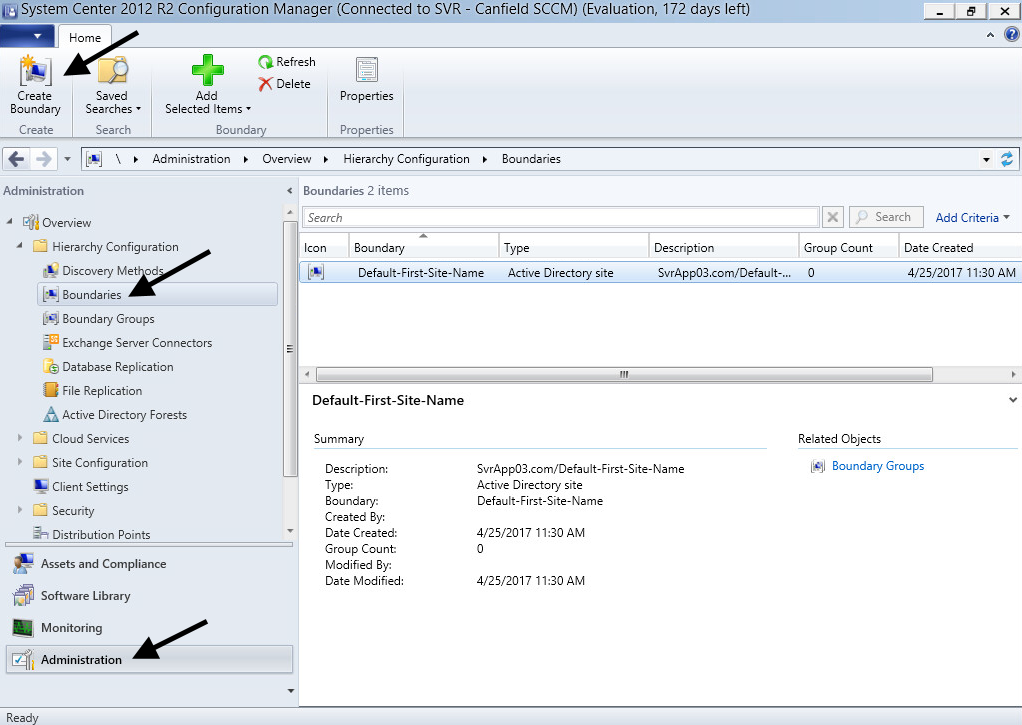Click the Search button

click(x=886, y=217)
